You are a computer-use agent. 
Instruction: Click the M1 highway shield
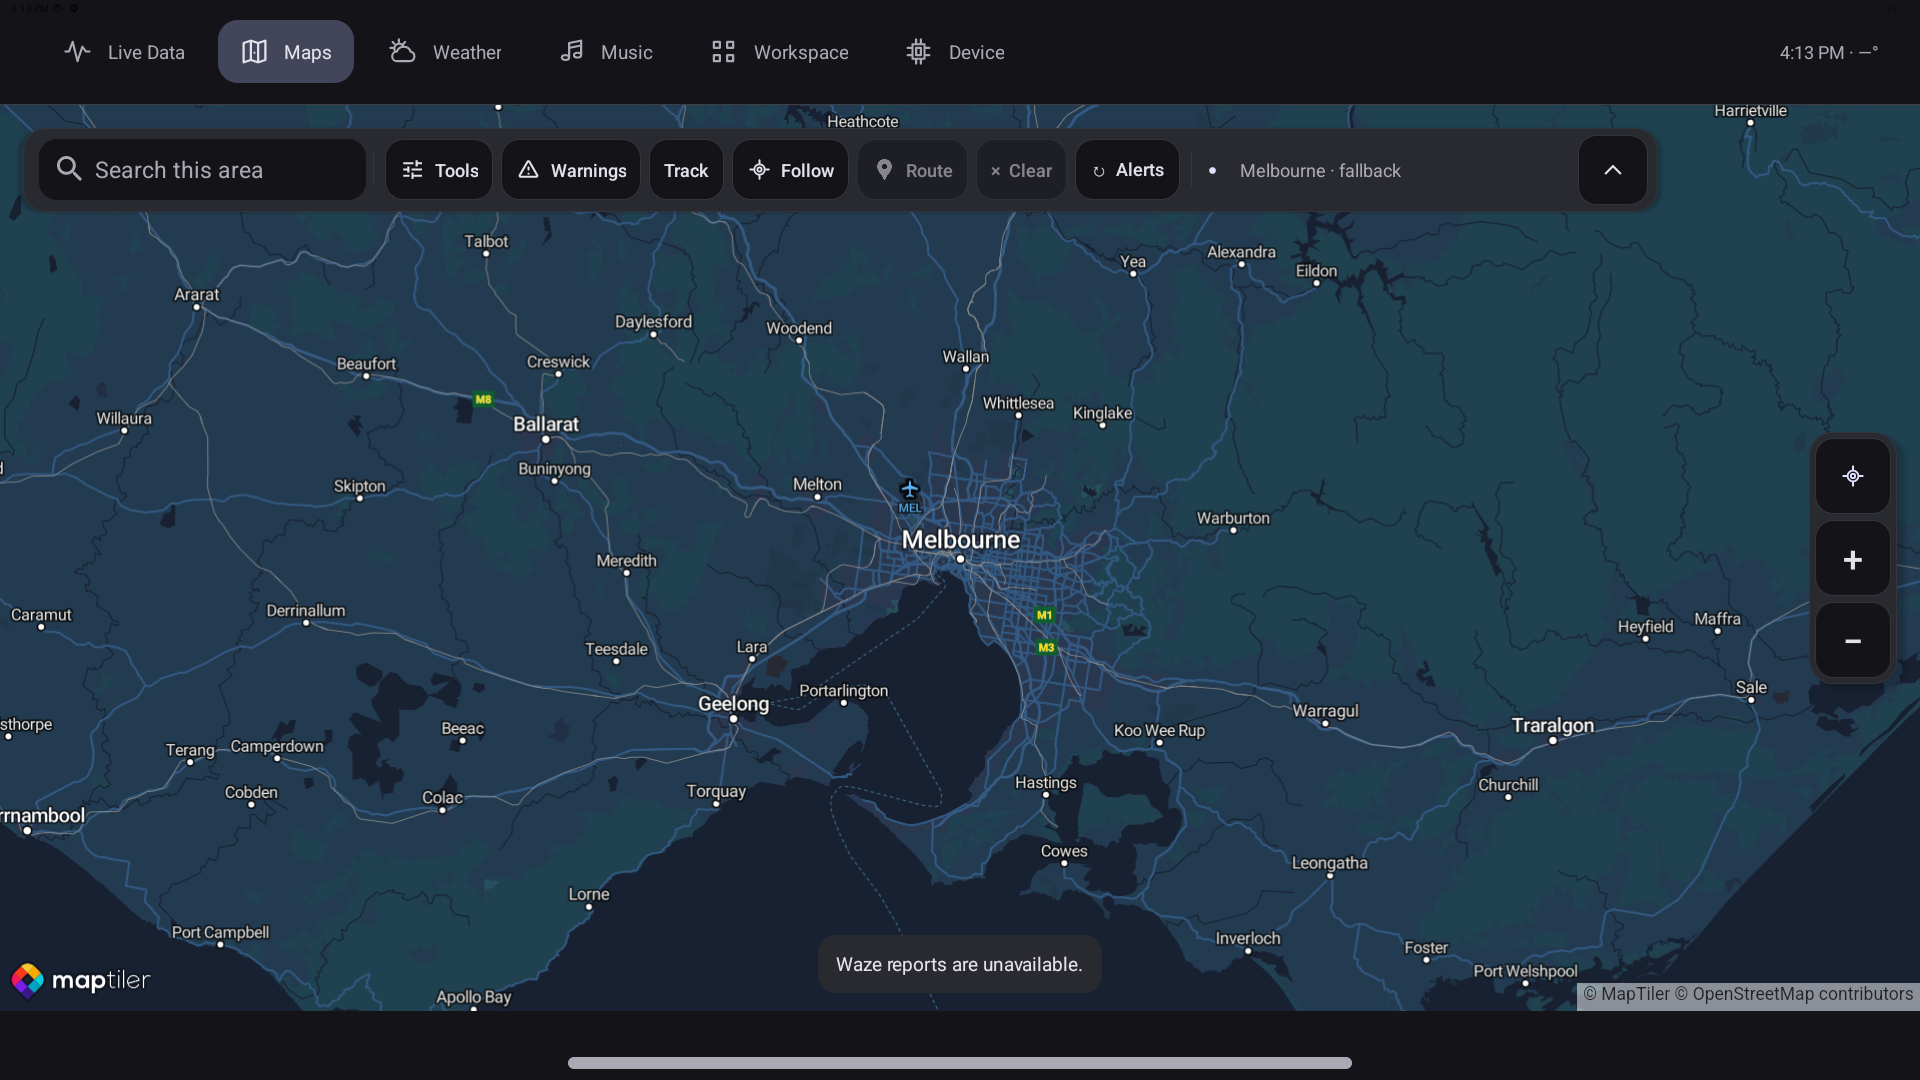click(x=1044, y=615)
